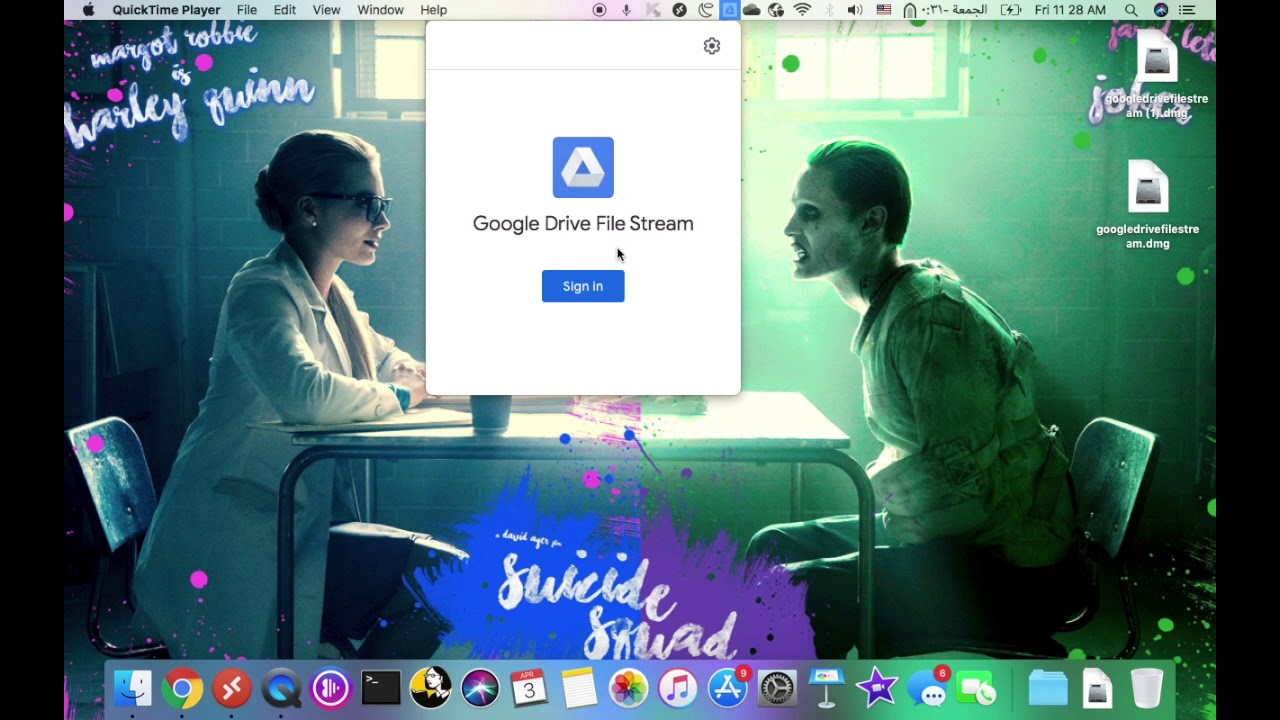
Task: Click the Google Drive logo
Action: click(583, 167)
